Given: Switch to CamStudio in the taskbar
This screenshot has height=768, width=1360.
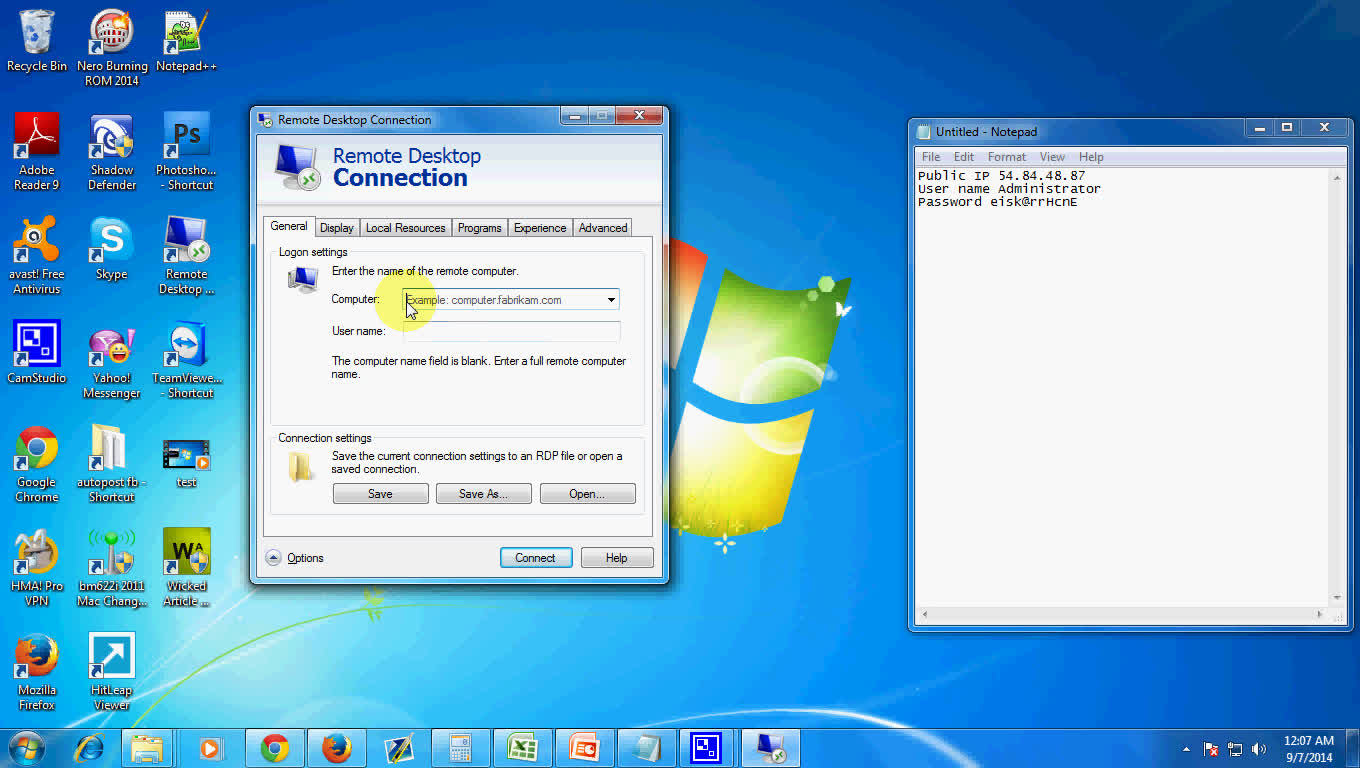Looking at the screenshot, I should (707, 748).
